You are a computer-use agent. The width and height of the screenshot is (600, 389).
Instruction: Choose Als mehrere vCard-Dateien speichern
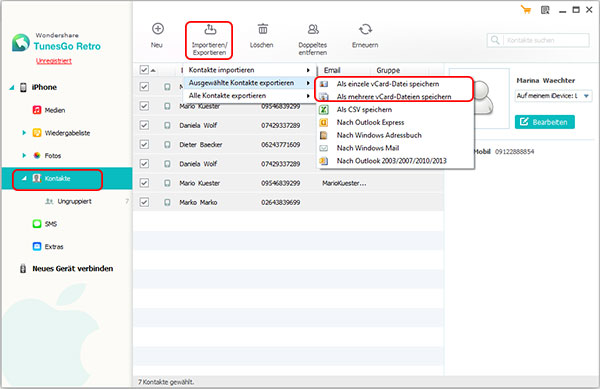tap(395, 97)
